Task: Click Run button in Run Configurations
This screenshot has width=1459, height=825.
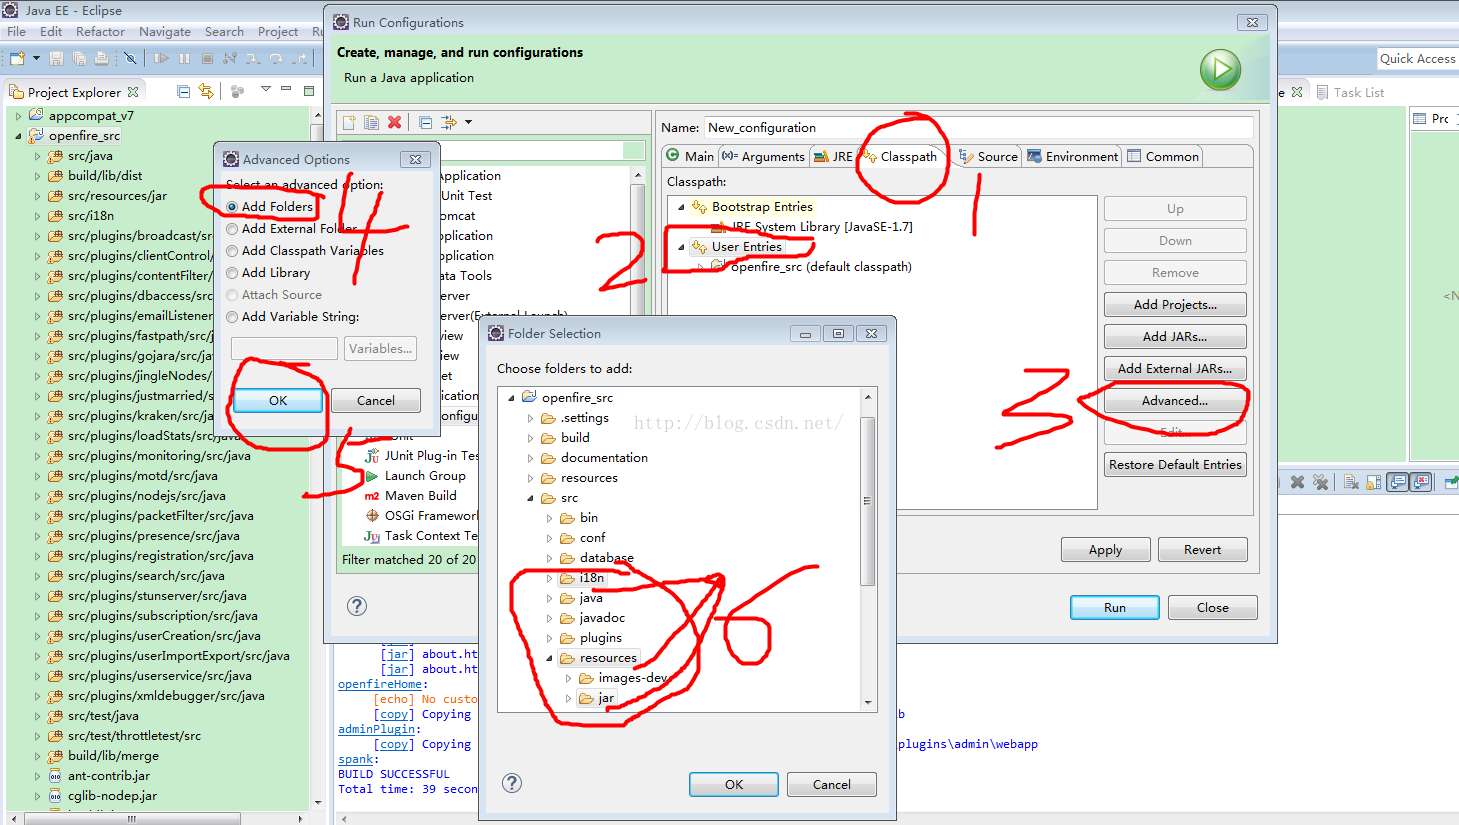Action: [x=1115, y=607]
